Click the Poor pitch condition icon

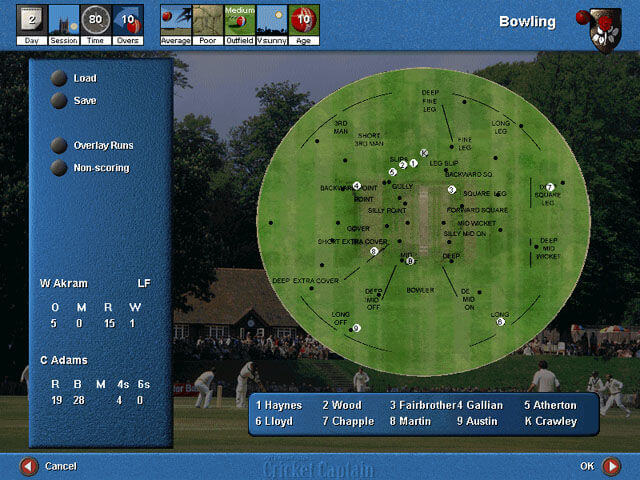(x=207, y=19)
